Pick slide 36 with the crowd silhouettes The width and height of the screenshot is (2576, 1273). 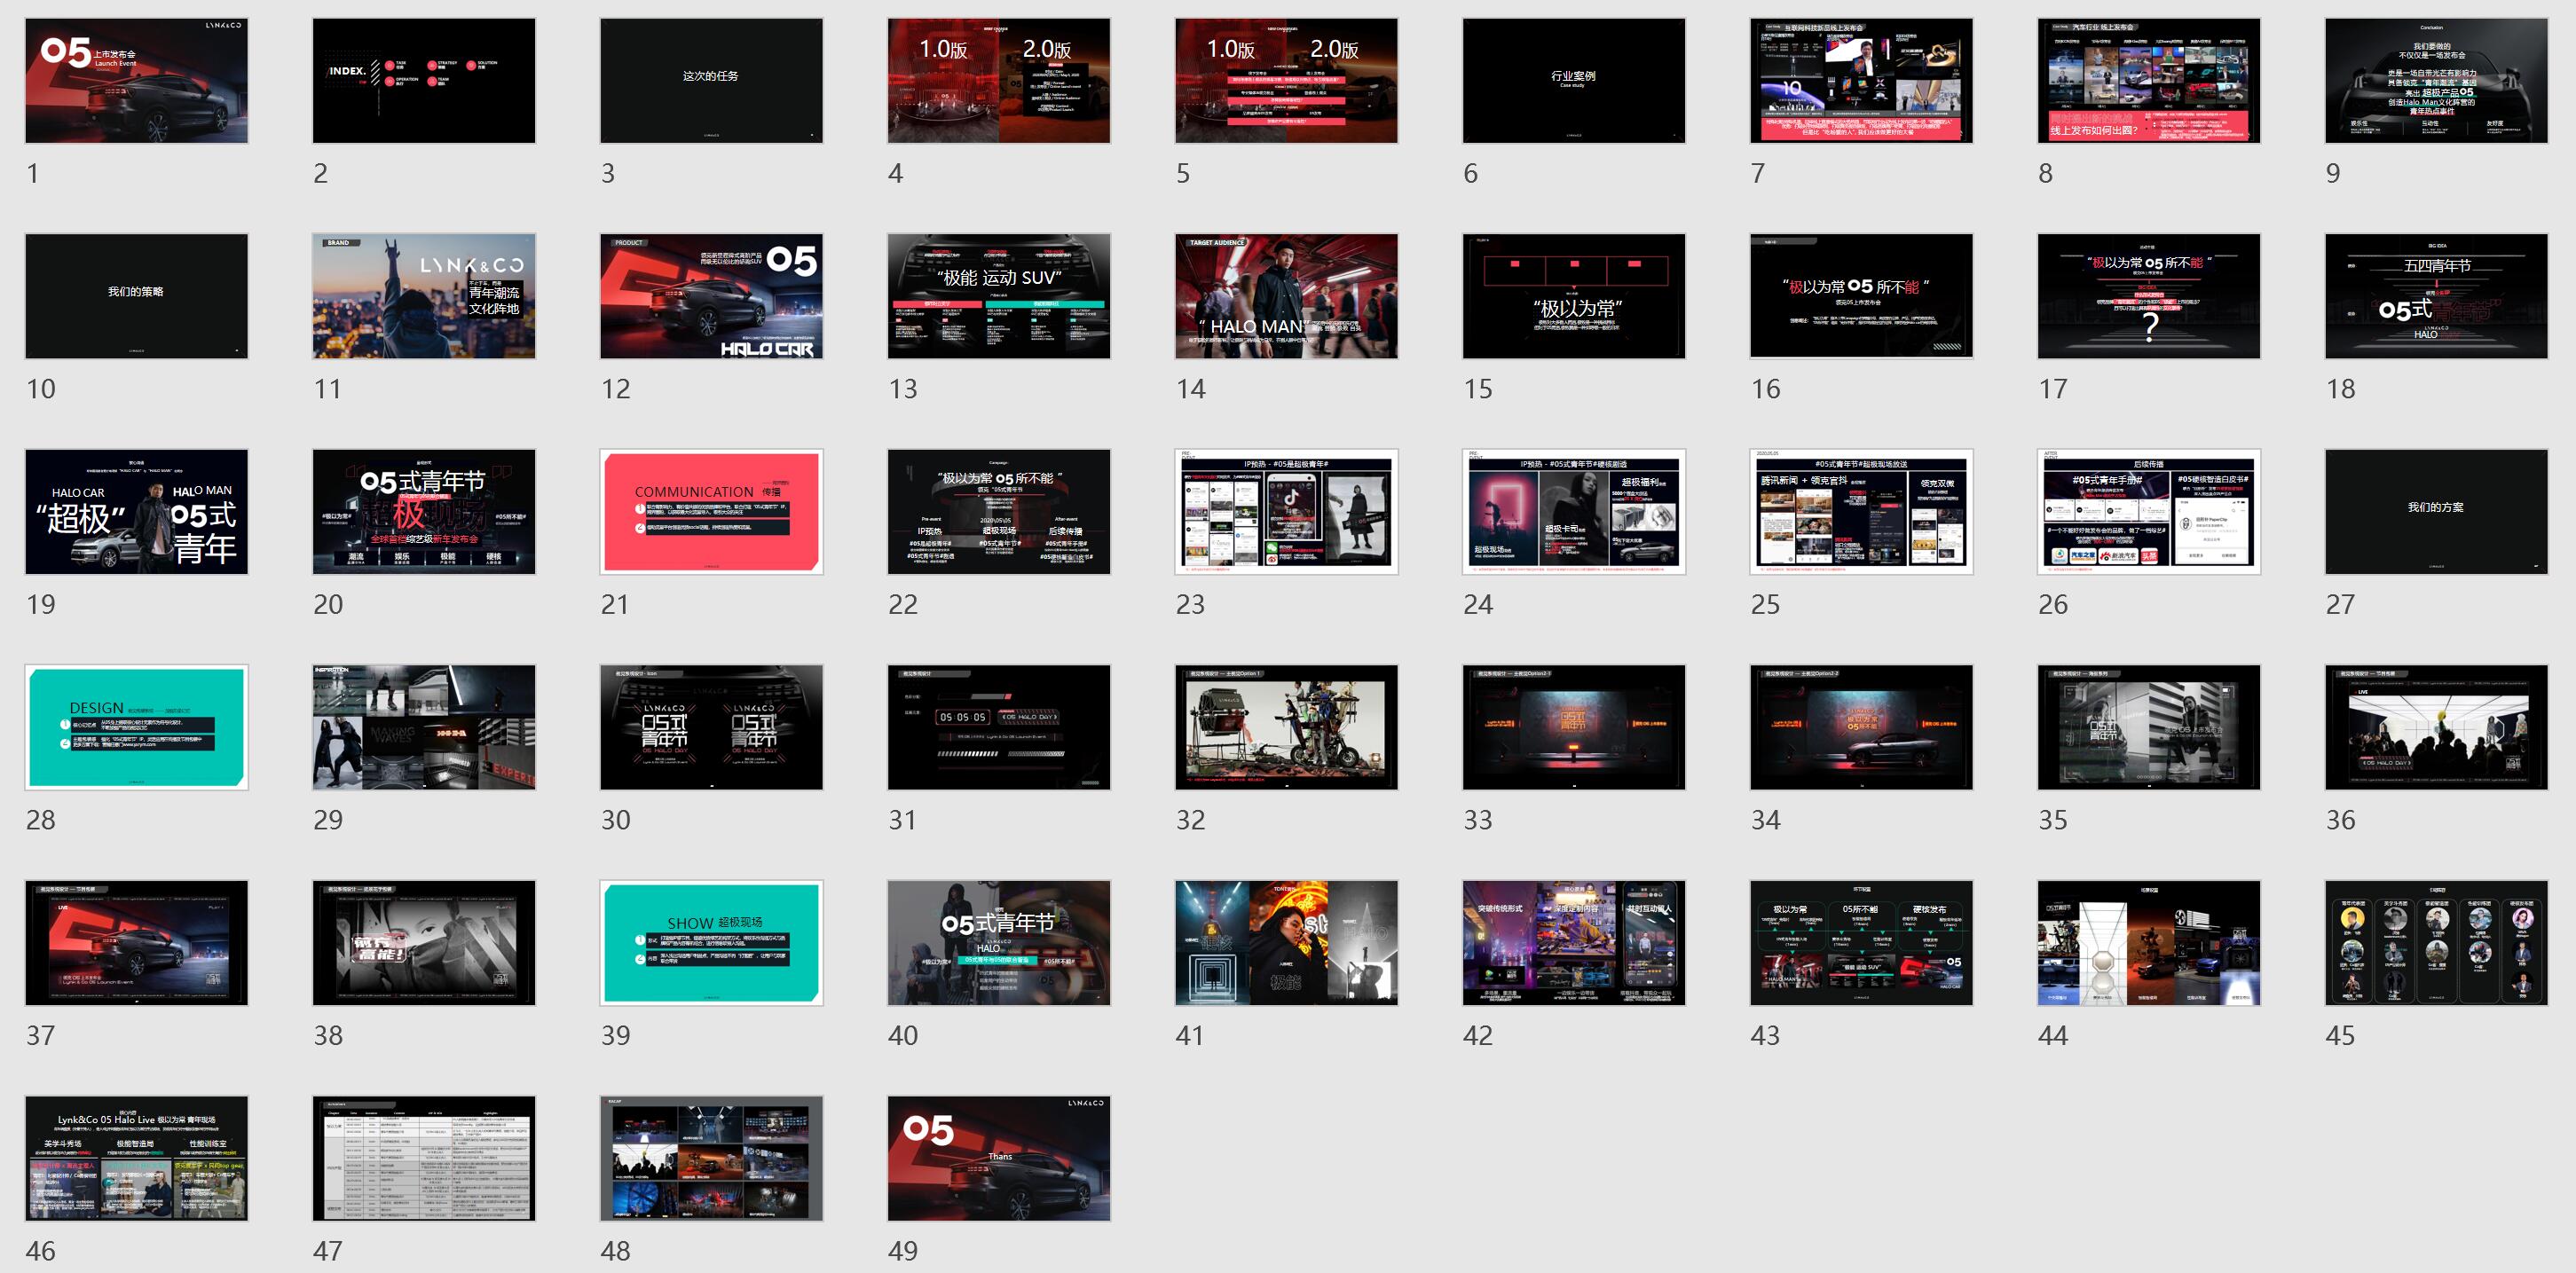(2436, 727)
